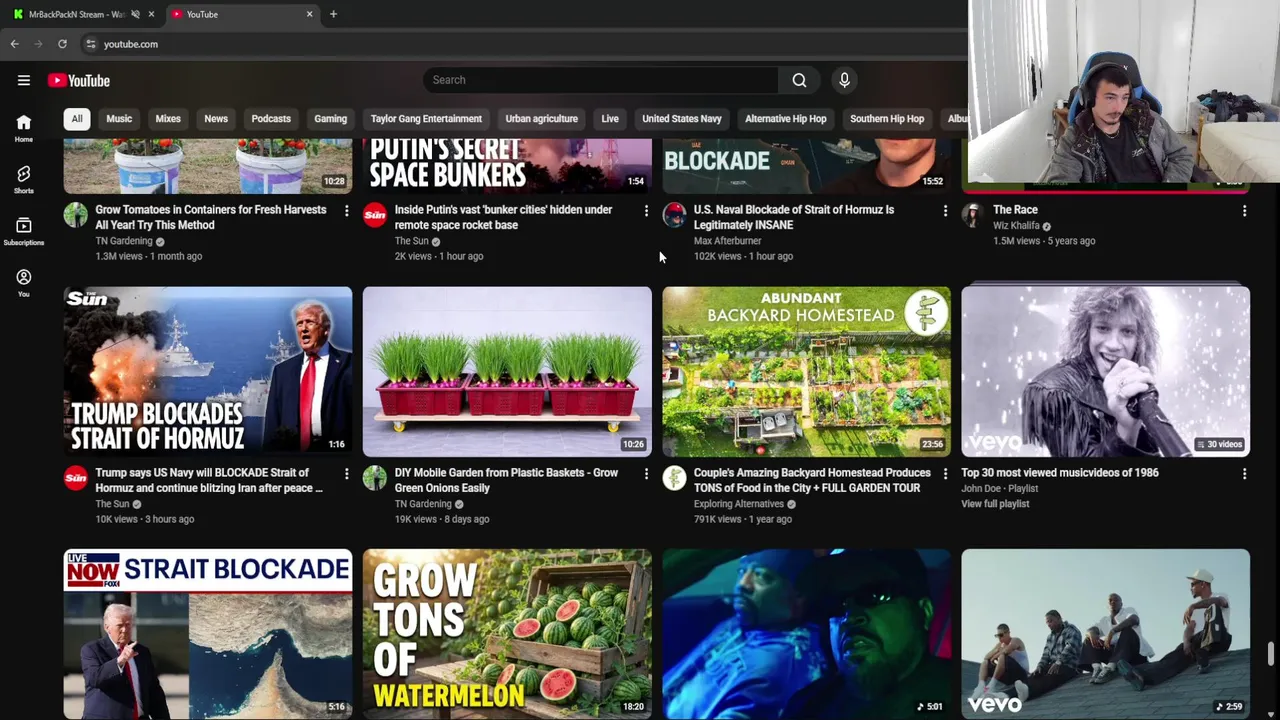This screenshot has height=720, width=1280.
Task: Open Max Afterburner channel name link
Action: coord(727,241)
